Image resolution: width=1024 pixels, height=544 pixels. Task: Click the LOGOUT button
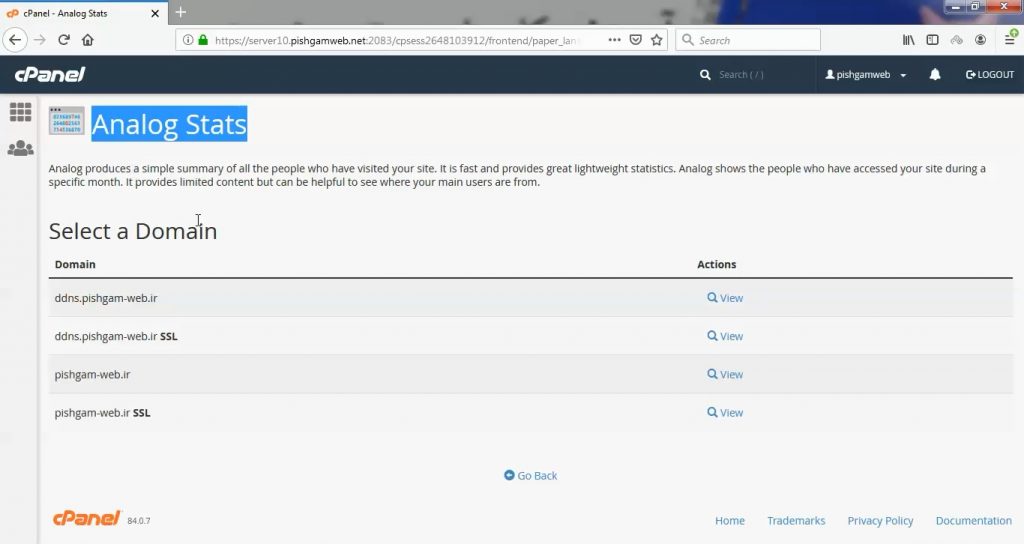989,74
